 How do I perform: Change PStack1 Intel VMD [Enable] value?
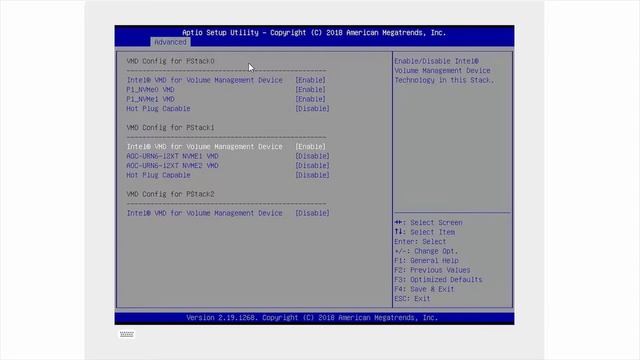[310, 147]
